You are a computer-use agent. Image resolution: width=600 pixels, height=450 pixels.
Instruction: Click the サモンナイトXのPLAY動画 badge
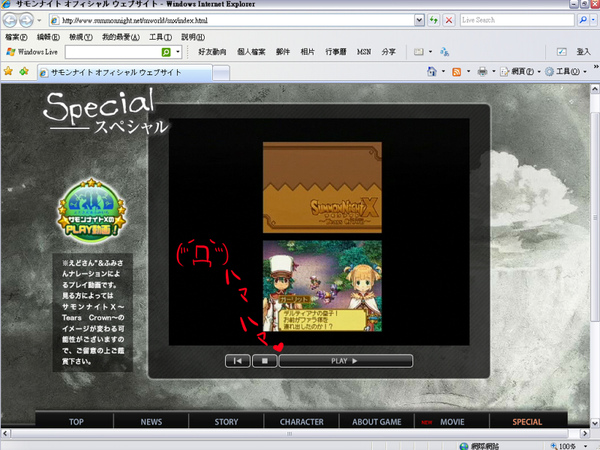[x=91, y=210]
